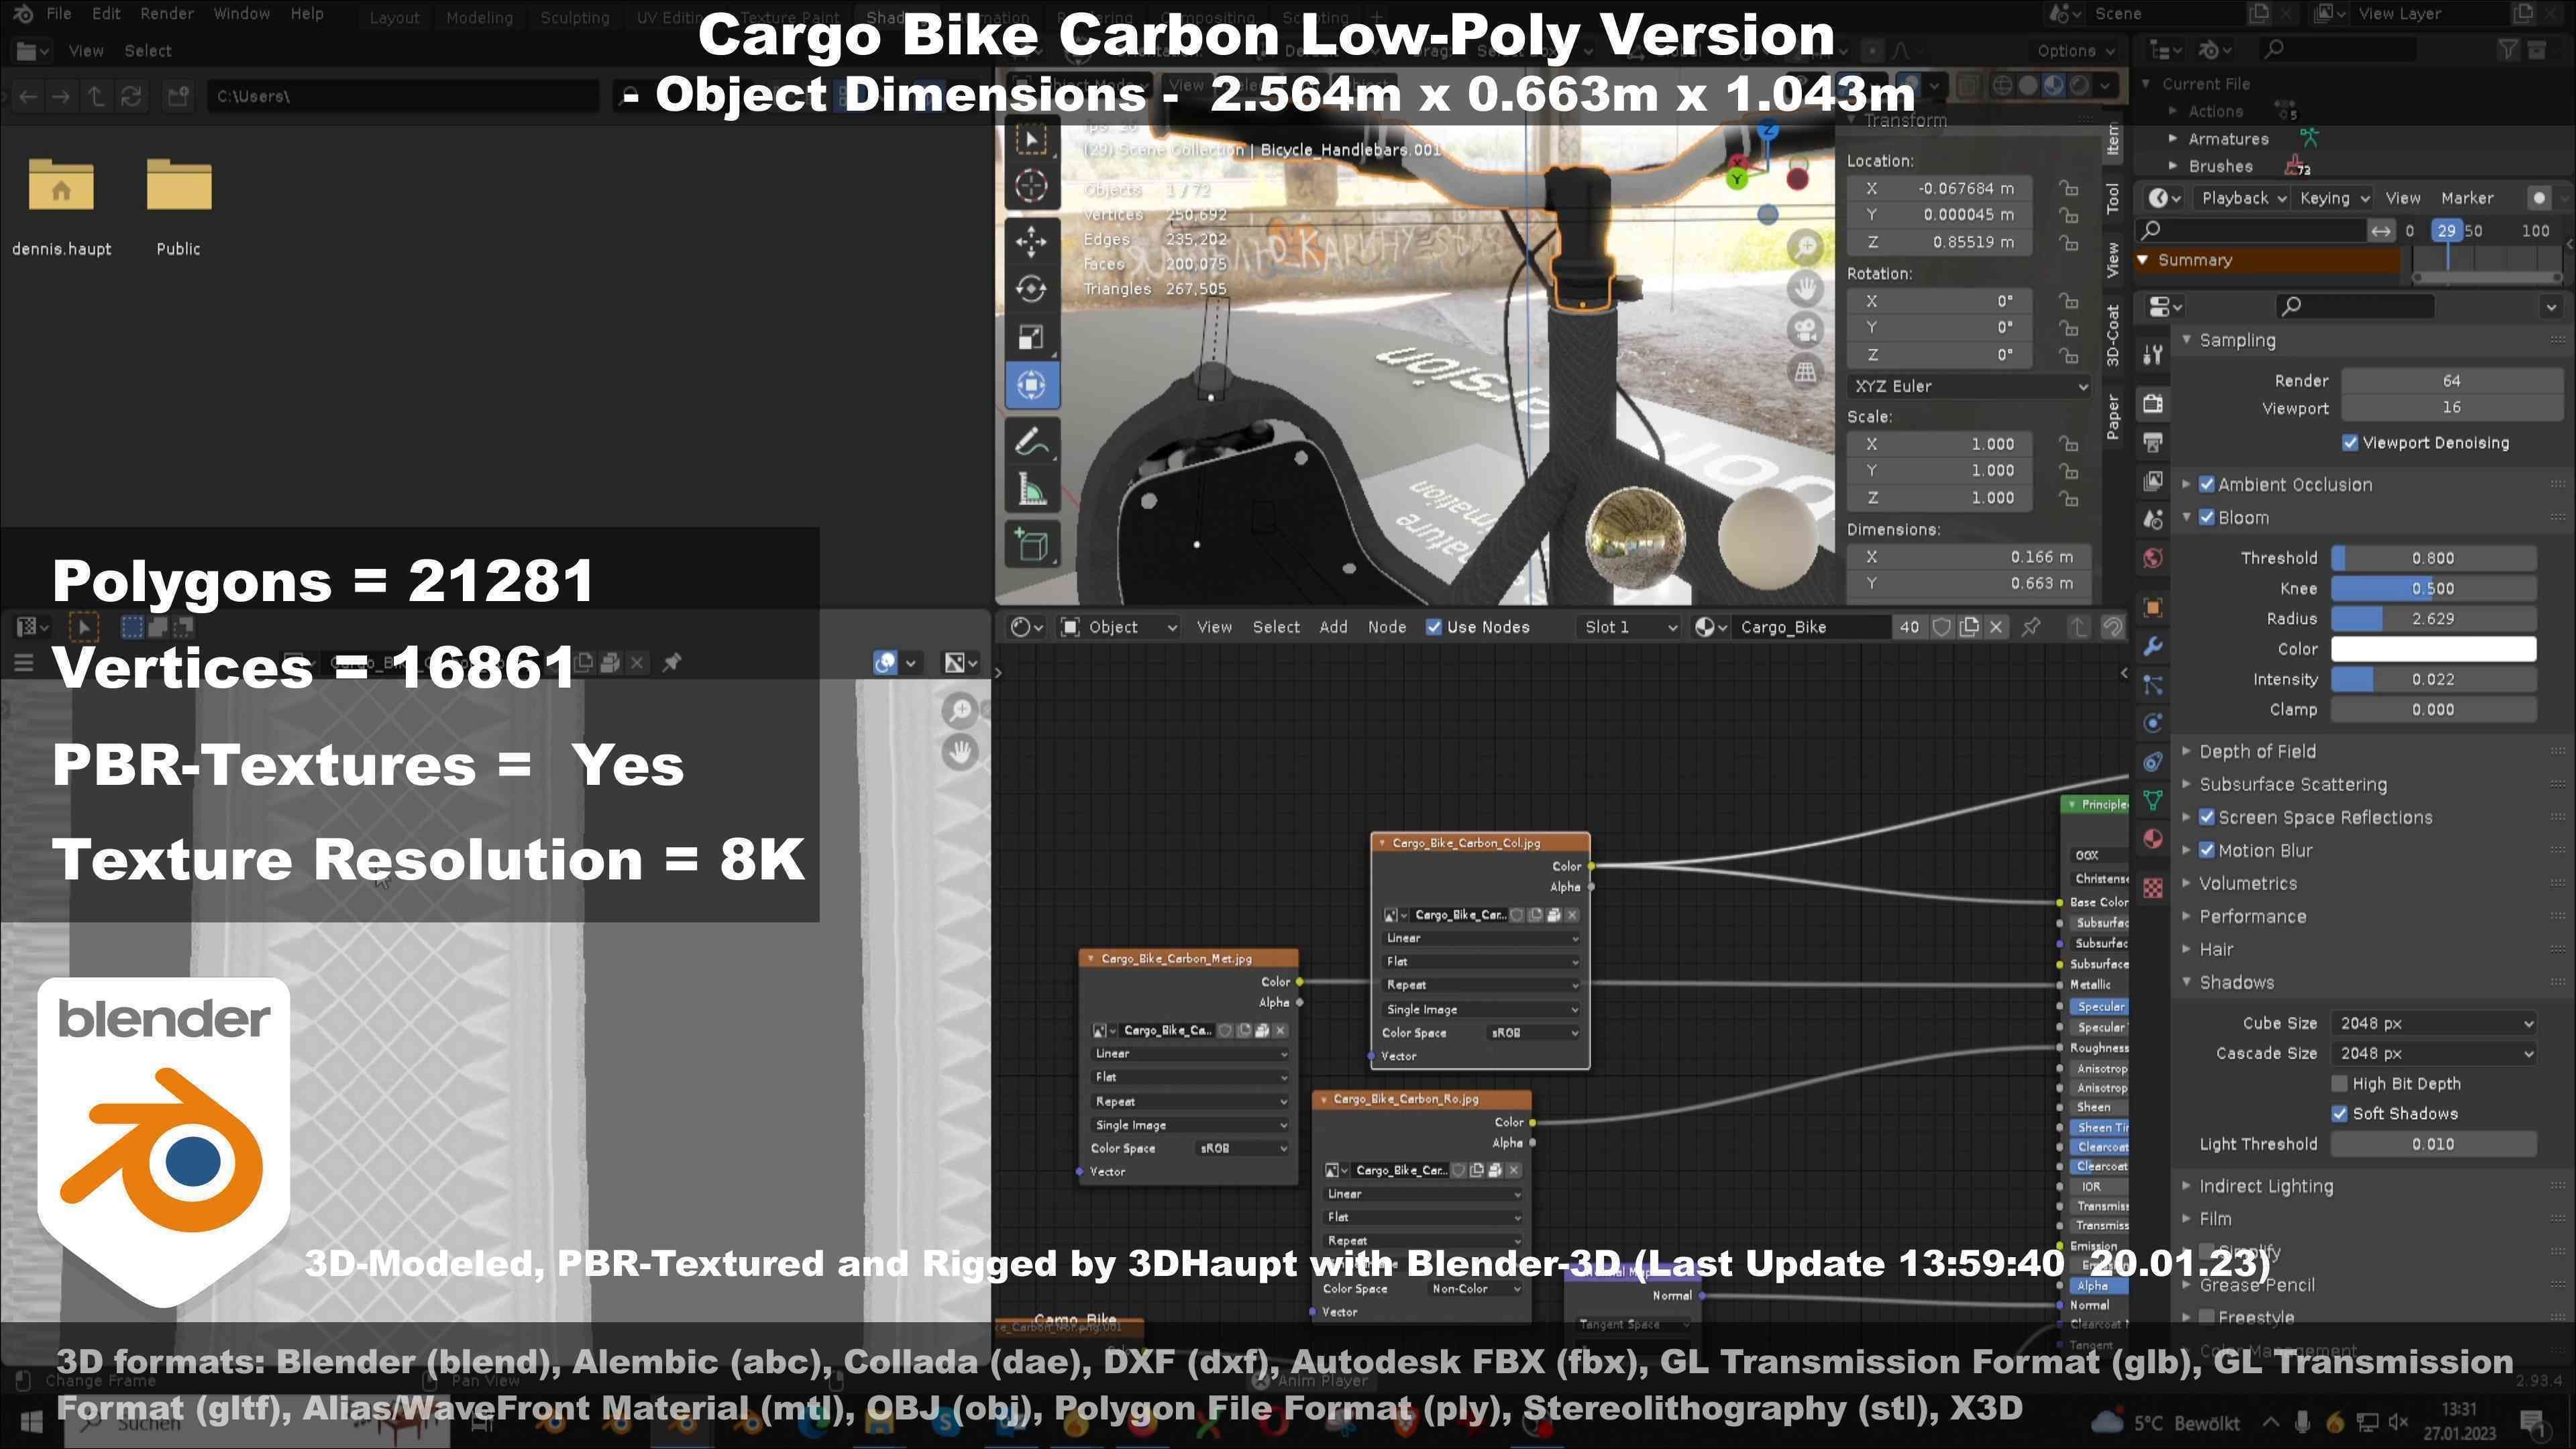The height and width of the screenshot is (1449, 2576).
Task: Open the Physics properties tab
Action: tap(2153, 723)
